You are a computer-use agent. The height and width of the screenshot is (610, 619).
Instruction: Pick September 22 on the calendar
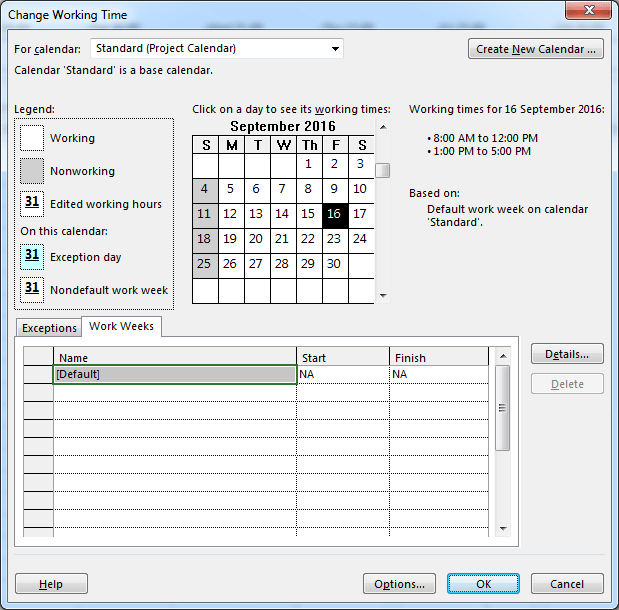pyautogui.click(x=308, y=239)
